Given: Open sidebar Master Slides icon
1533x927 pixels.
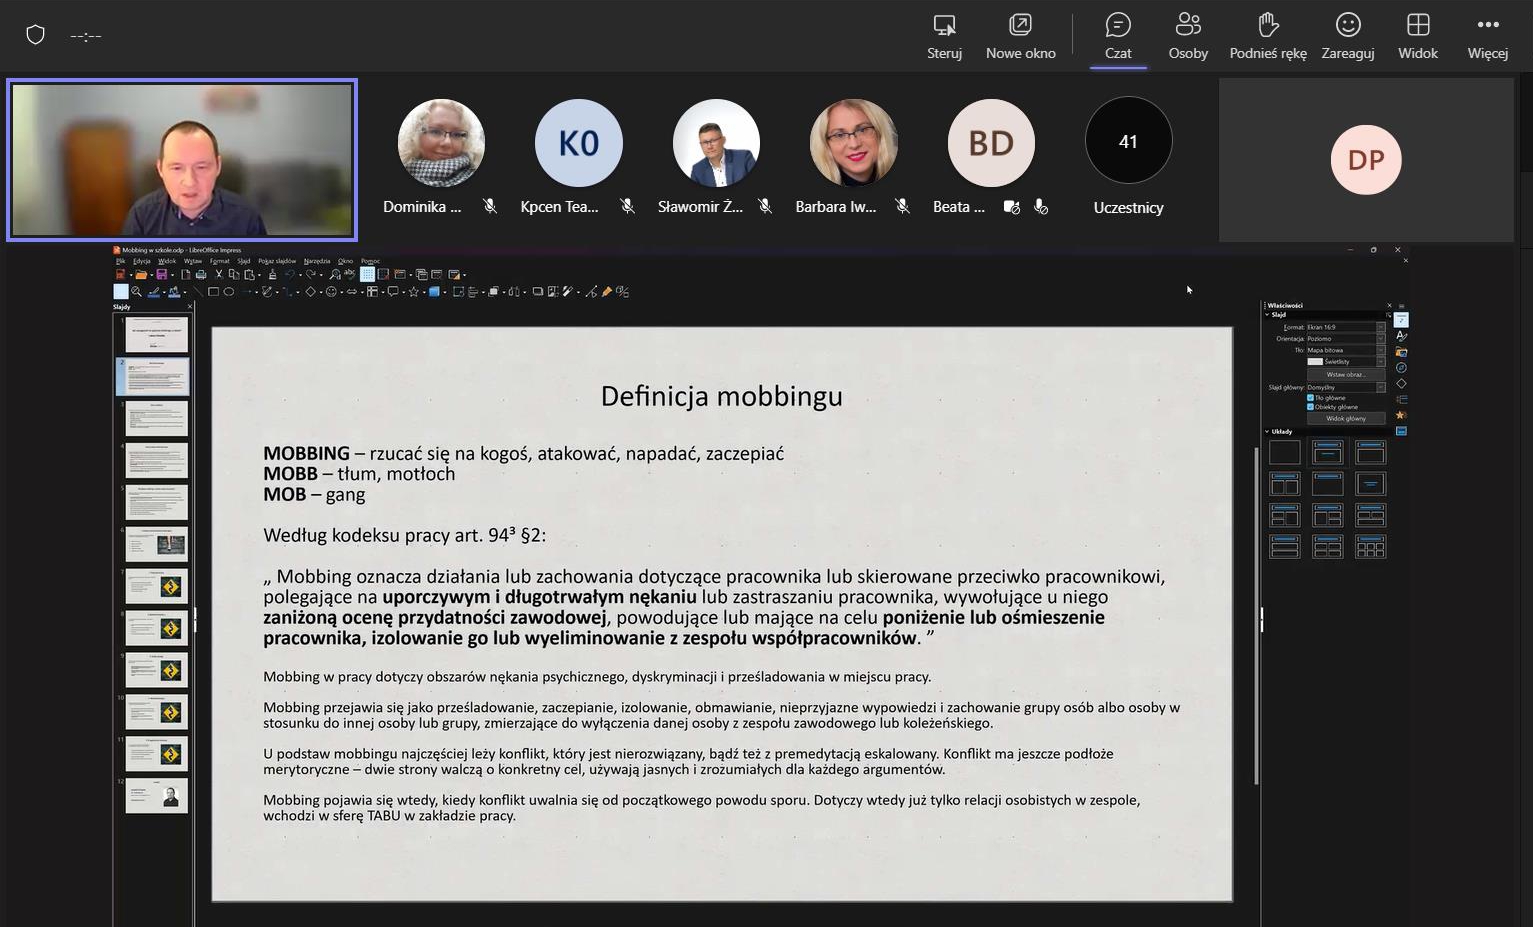Looking at the screenshot, I should point(1401,431).
